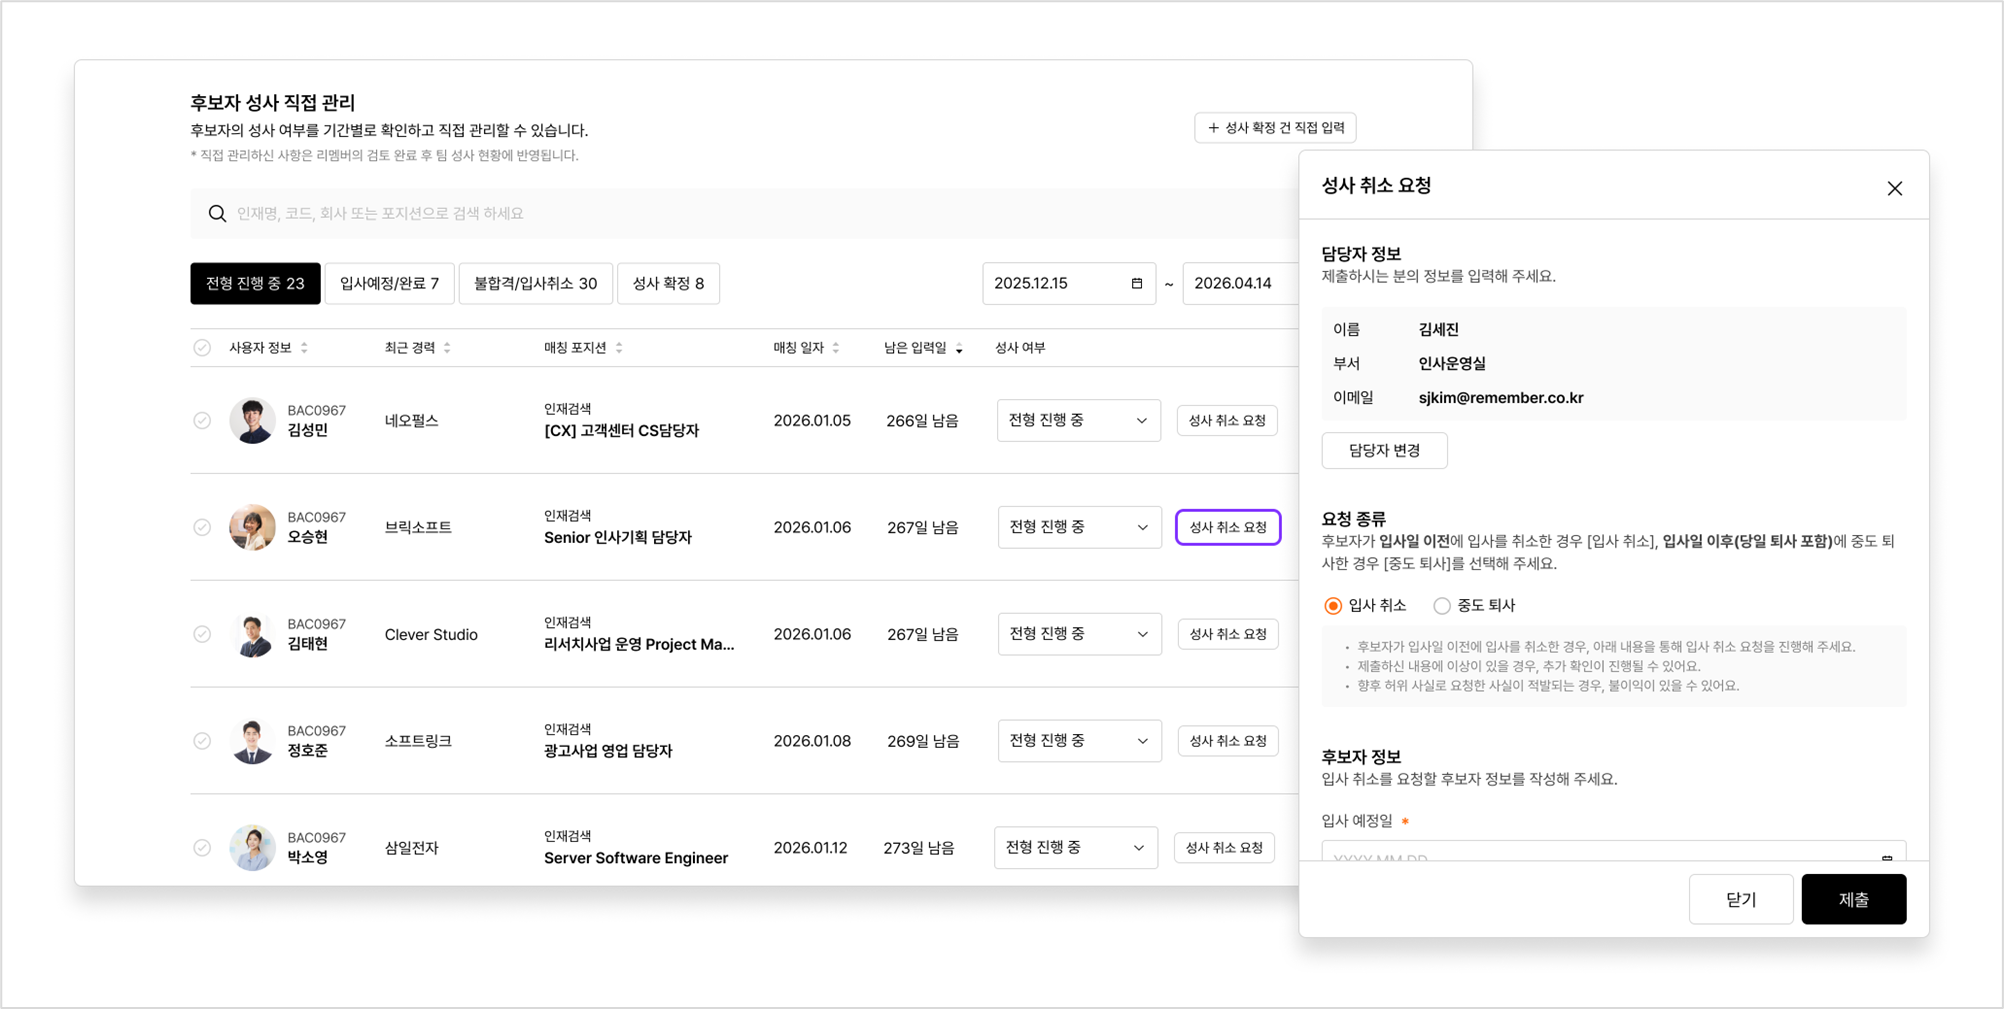The height and width of the screenshot is (1009, 2004).
Task: Sort by 매칭 포지션 column
Action: (x=619, y=348)
